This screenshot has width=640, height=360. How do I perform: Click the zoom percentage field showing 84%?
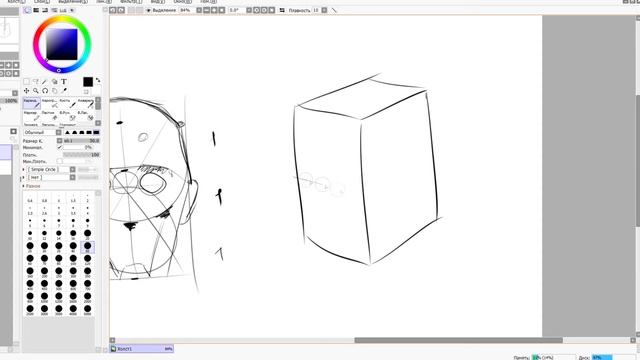click(187, 10)
